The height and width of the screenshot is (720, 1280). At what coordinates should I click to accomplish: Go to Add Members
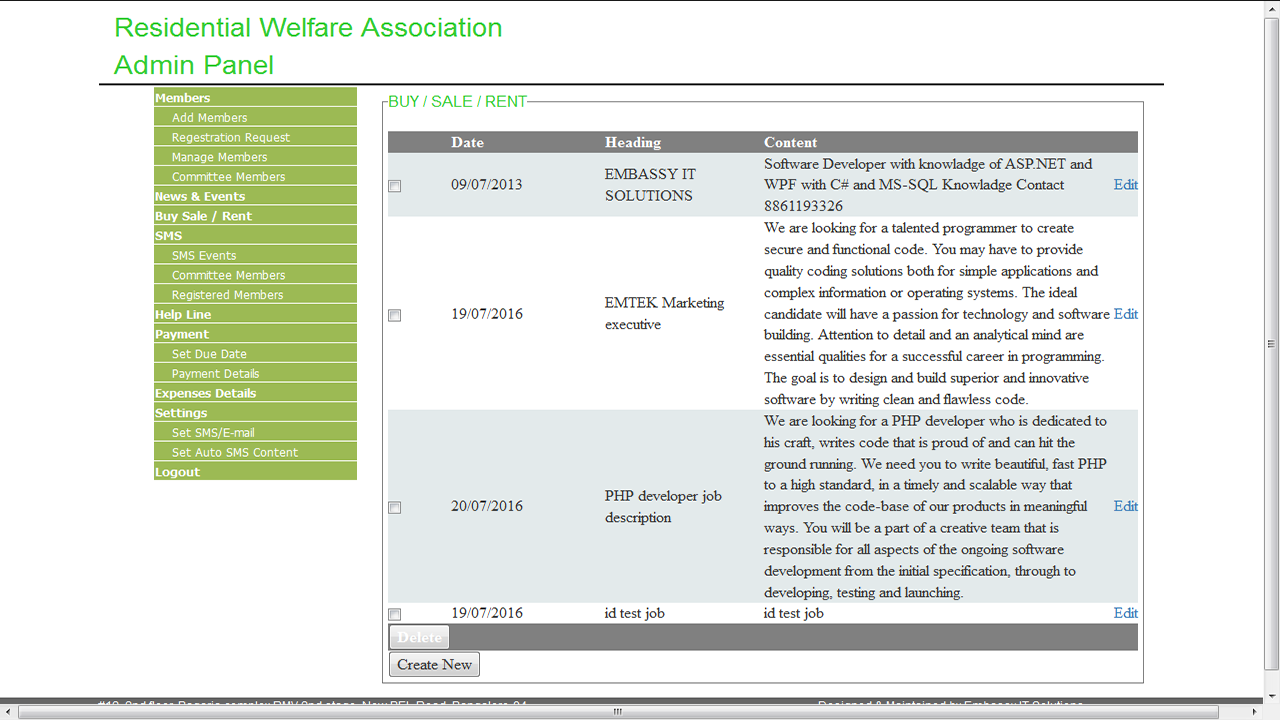coord(255,117)
